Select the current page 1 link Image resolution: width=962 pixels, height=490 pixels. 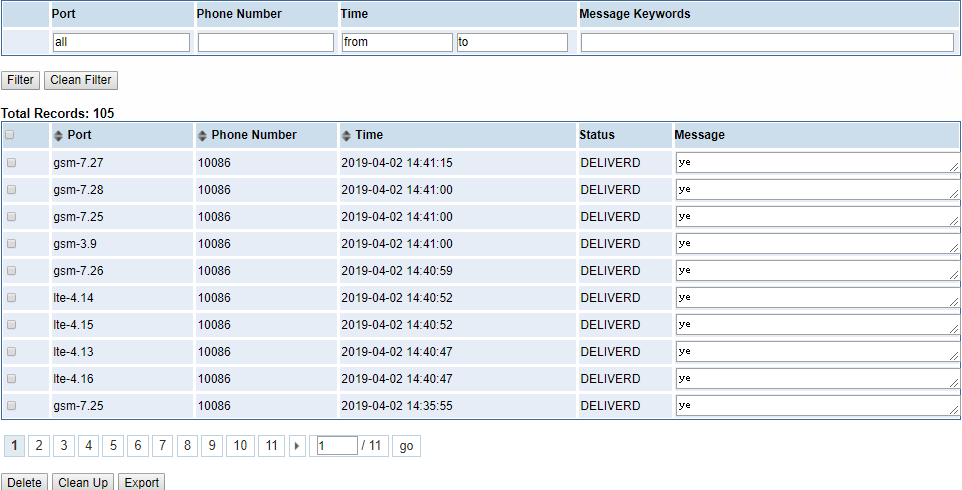(15, 446)
